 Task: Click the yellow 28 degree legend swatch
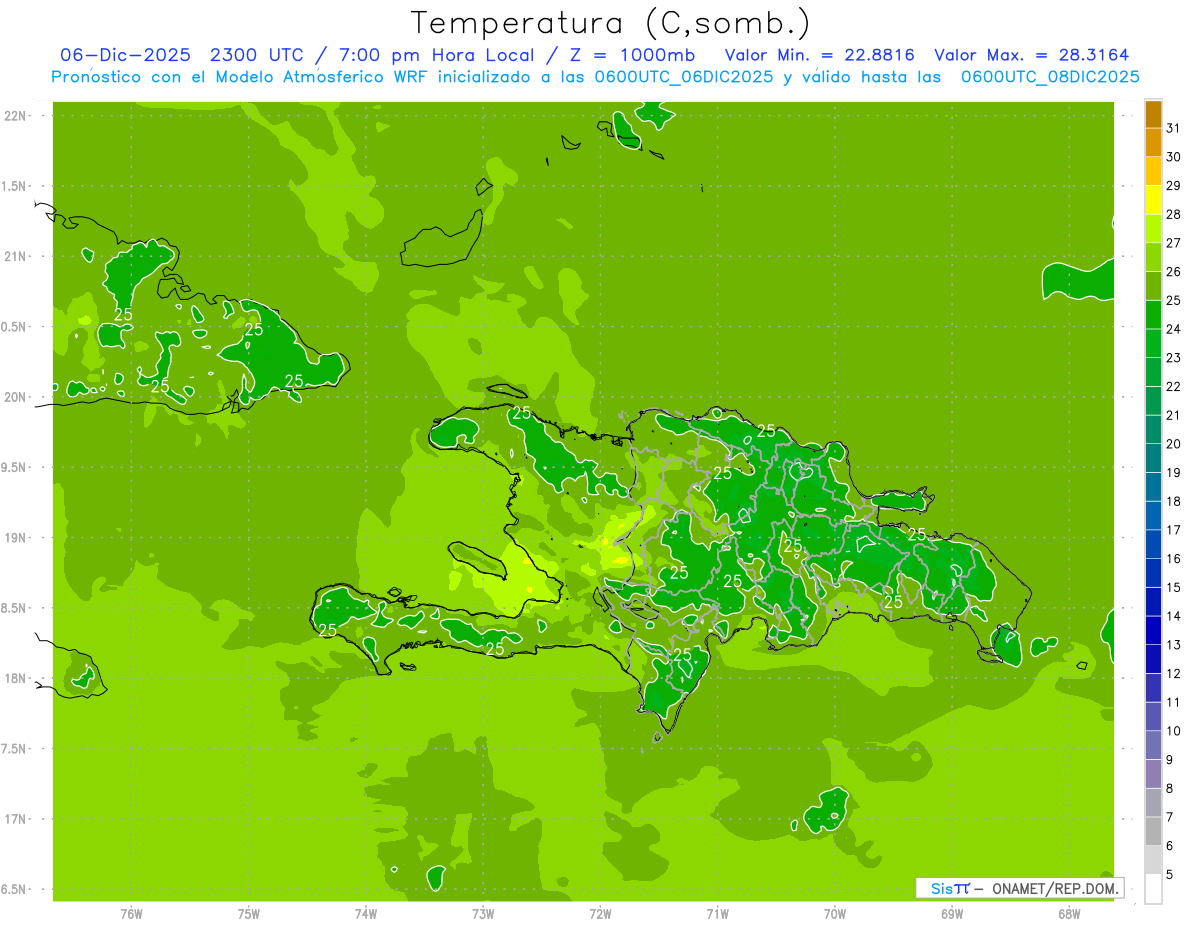tap(1153, 200)
